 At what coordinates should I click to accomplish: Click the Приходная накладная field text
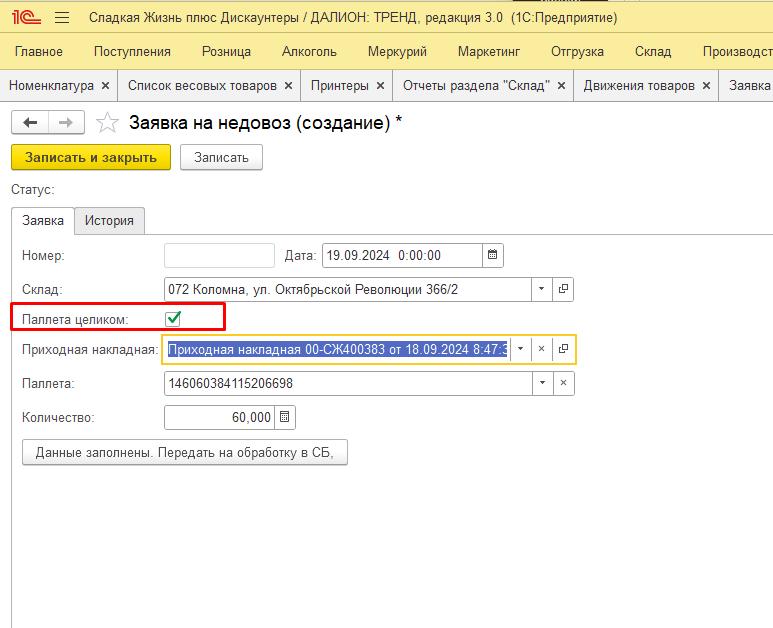338,349
